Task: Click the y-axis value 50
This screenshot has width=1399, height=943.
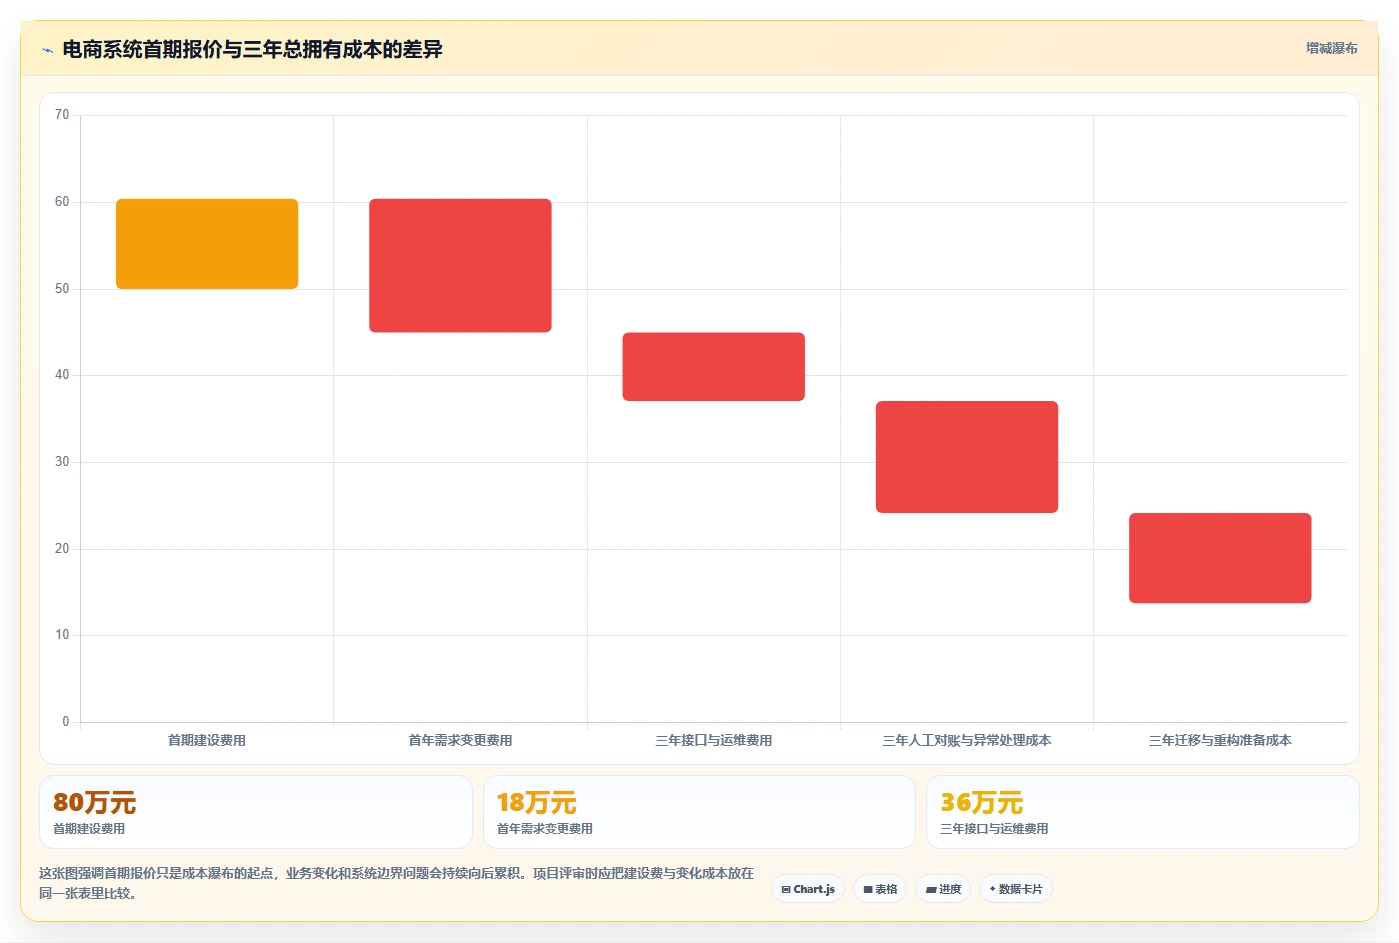Action: pos(62,289)
